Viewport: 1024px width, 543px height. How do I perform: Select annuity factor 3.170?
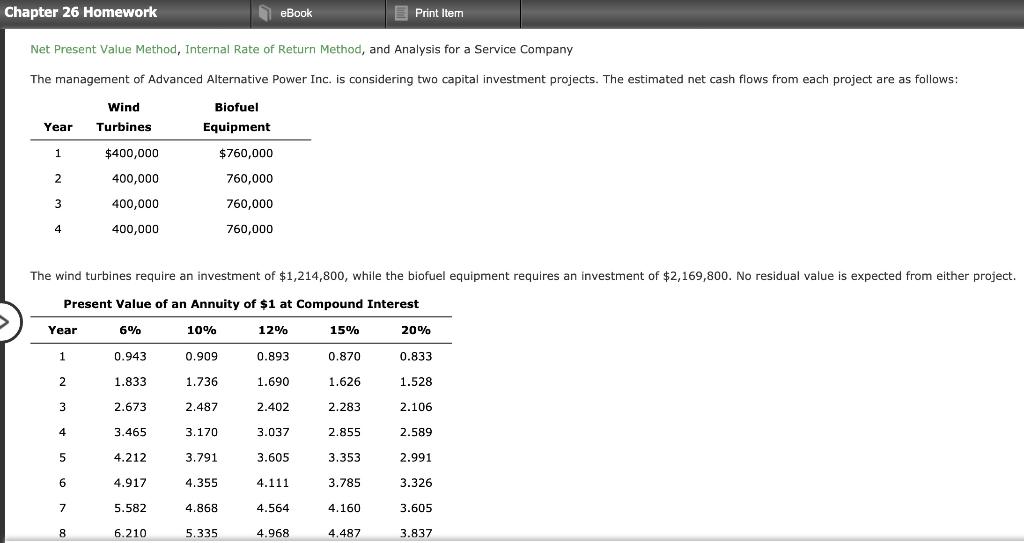point(201,433)
